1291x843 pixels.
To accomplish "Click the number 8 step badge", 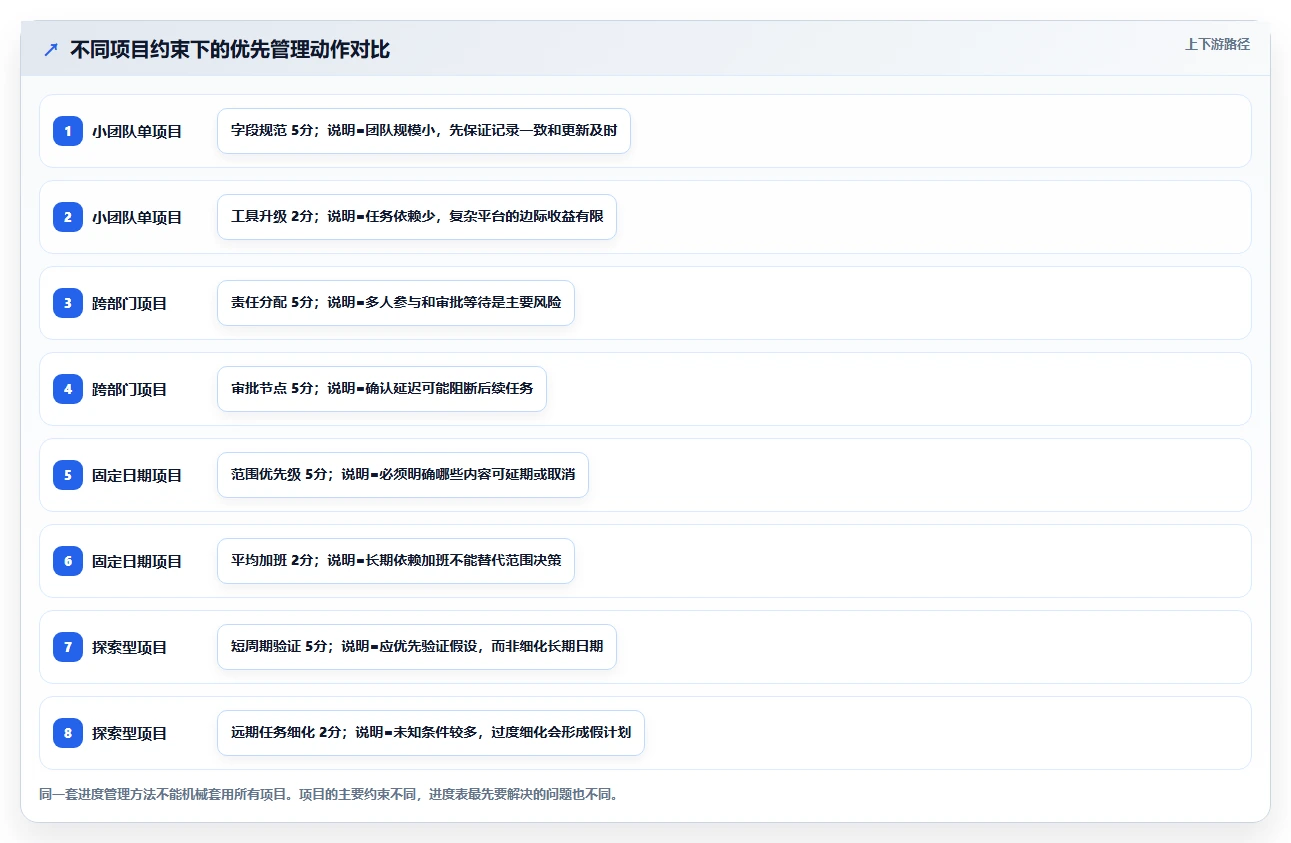I will point(68,733).
